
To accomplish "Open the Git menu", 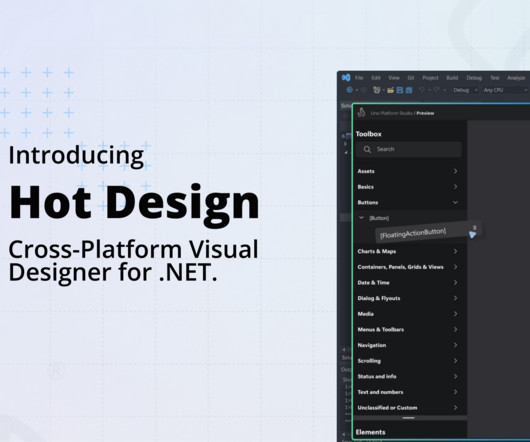I will click(411, 78).
